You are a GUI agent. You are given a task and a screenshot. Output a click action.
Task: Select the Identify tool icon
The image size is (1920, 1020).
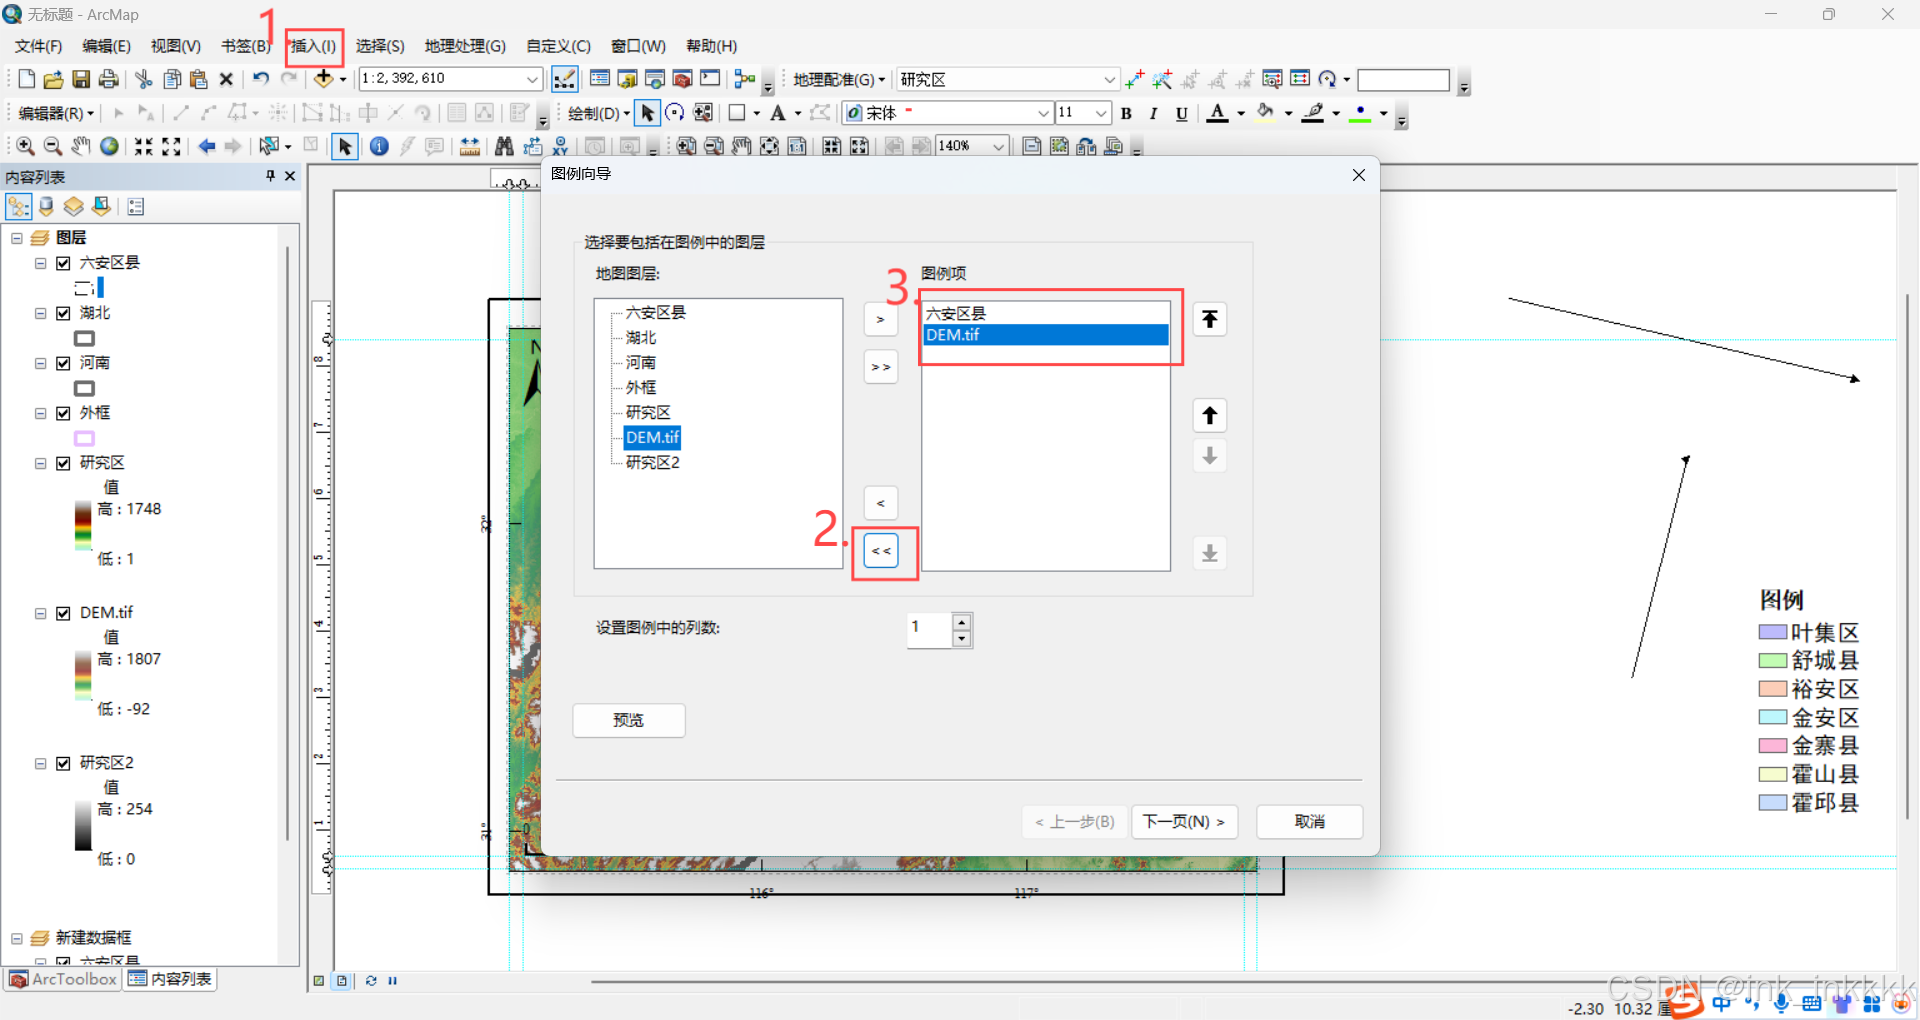[x=379, y=146]
